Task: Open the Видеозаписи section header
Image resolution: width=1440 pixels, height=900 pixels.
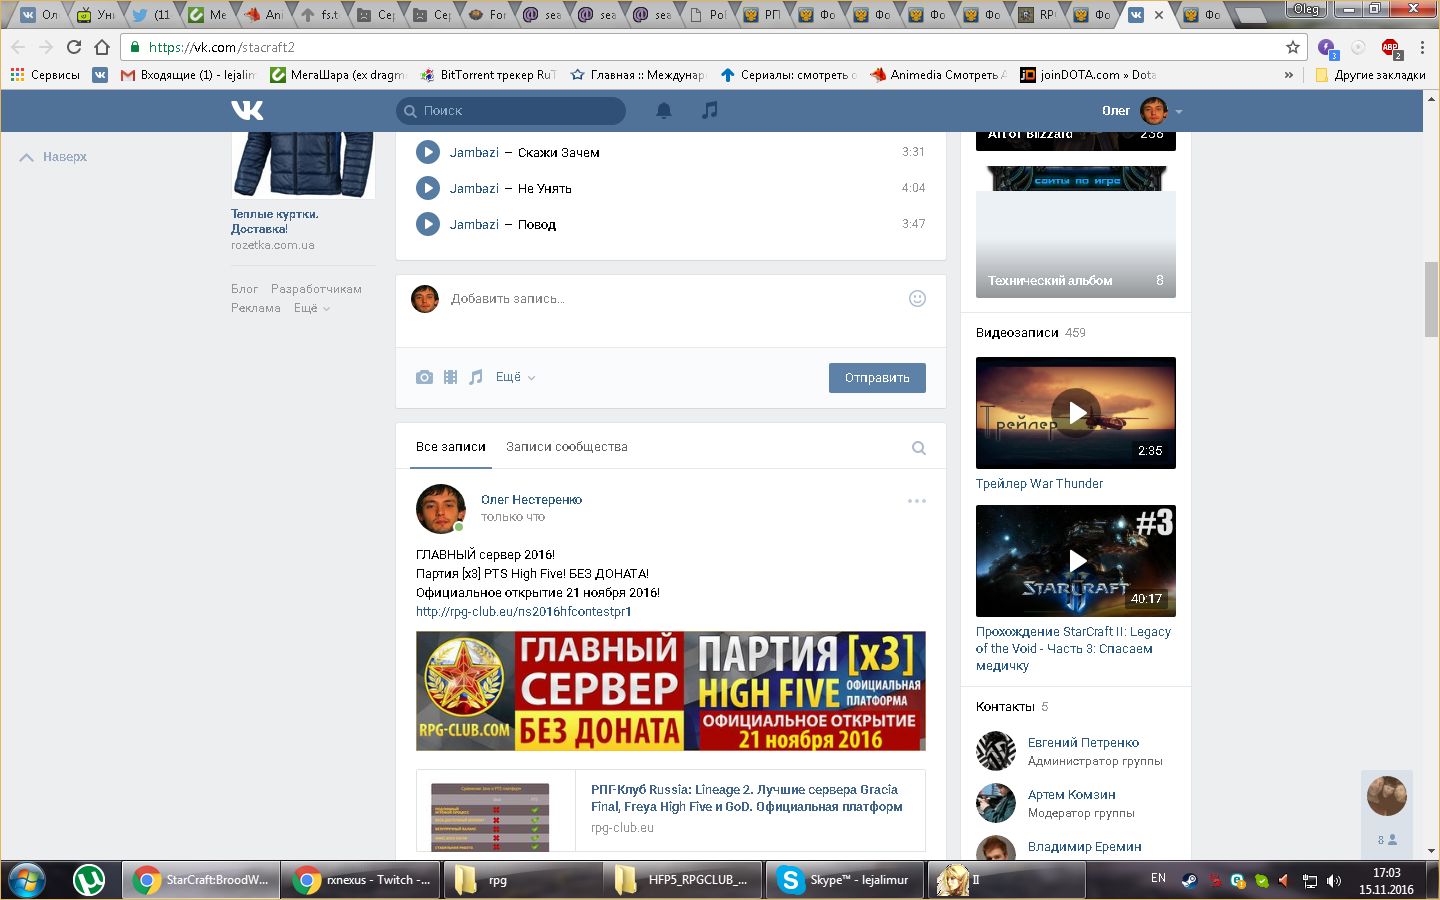Action: 1030,333
